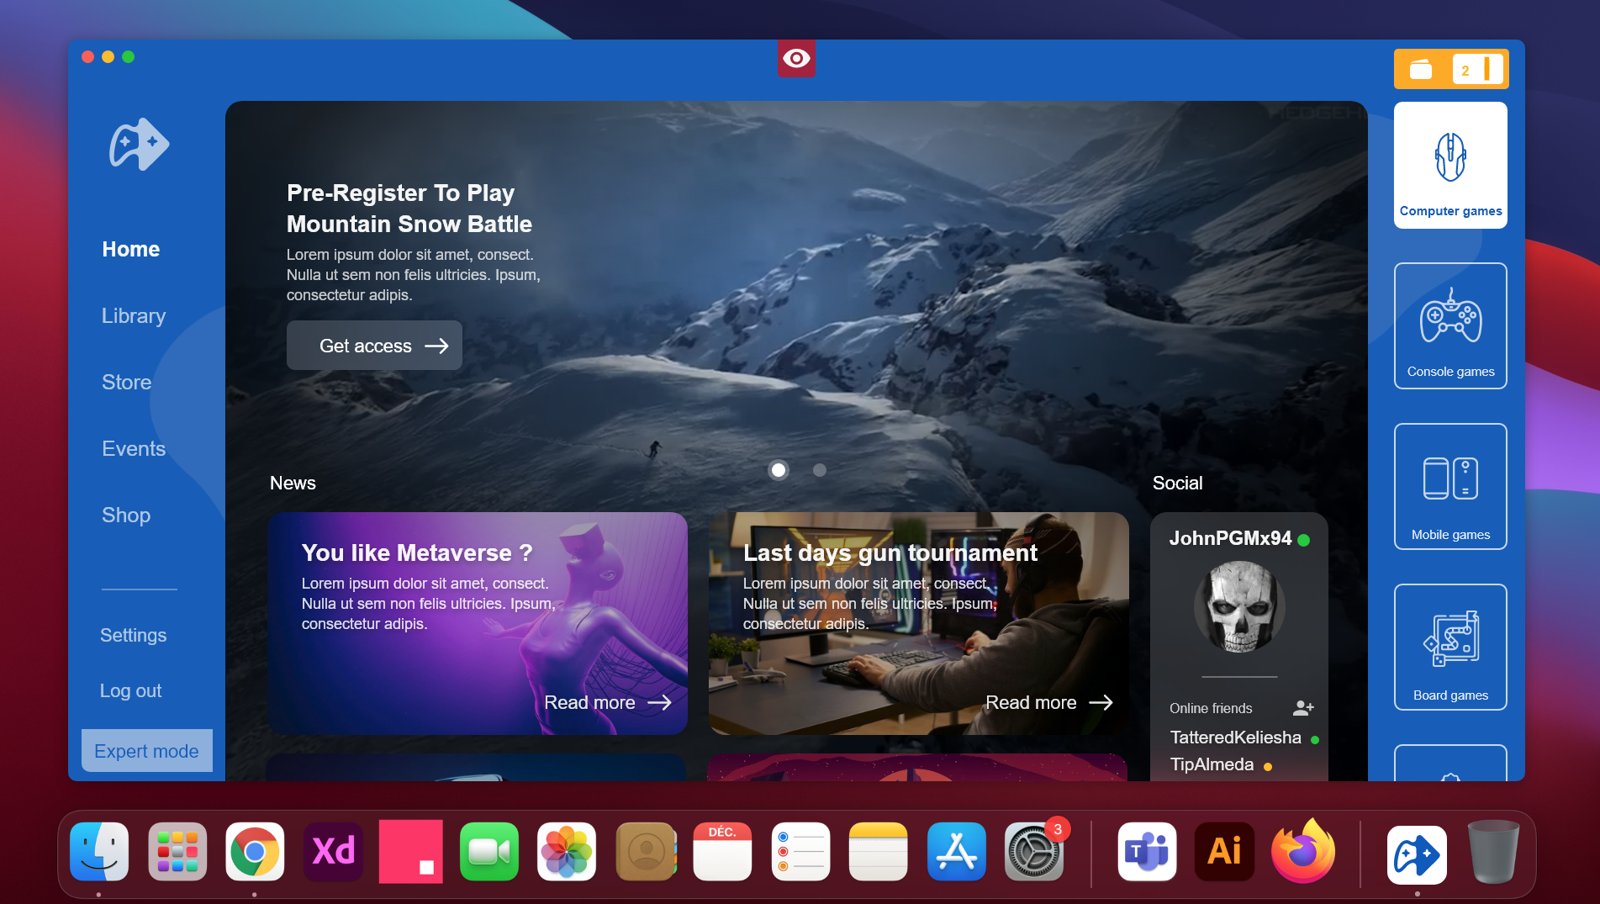
Task: Open Finder from the dock
Action: point(99,852)
